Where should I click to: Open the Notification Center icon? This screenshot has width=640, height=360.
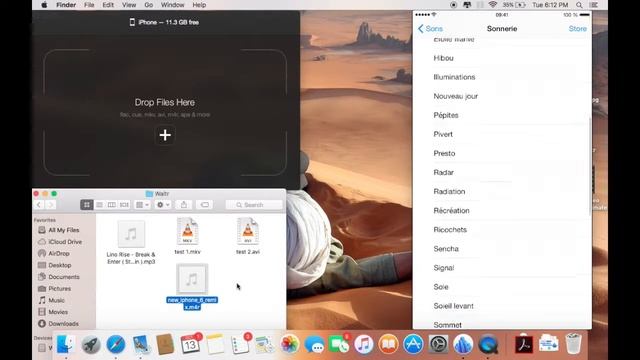pos(594,5)
